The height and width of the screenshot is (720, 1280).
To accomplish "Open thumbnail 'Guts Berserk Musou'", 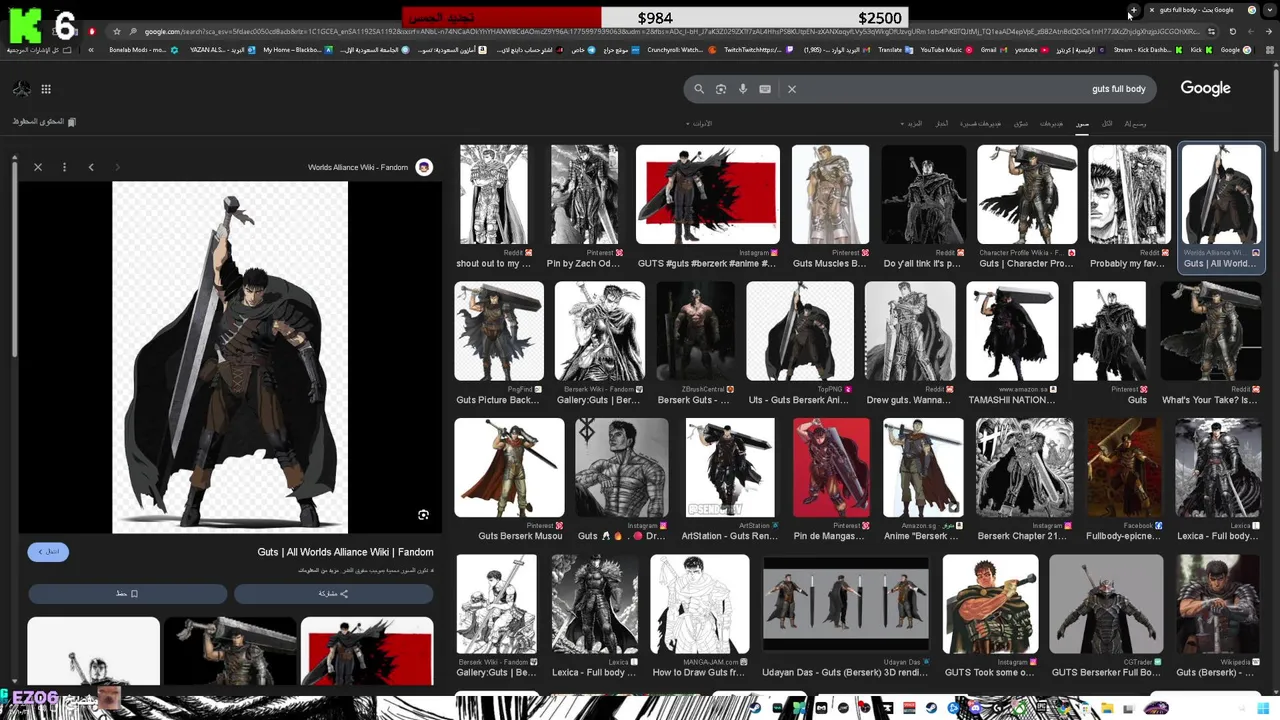I will pos(509,467).
